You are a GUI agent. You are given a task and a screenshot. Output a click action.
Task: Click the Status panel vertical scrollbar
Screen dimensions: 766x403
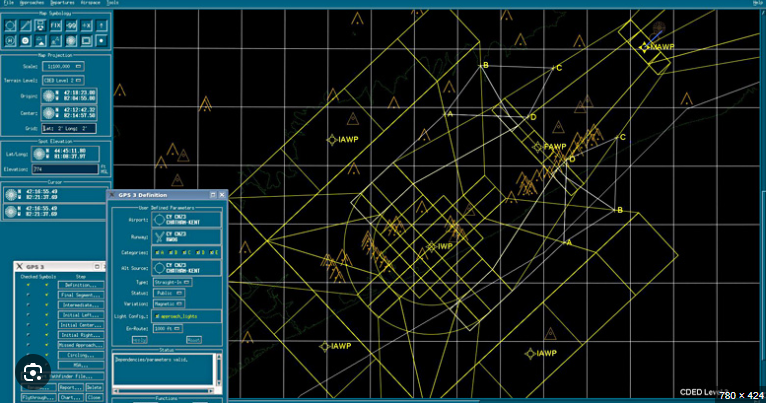[x=218, y=370]
